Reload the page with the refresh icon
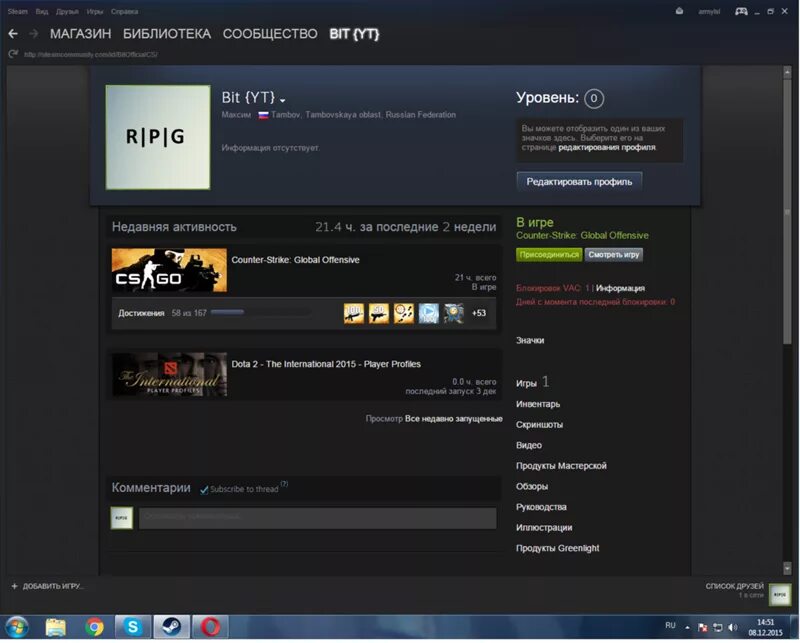 [13, 54]
